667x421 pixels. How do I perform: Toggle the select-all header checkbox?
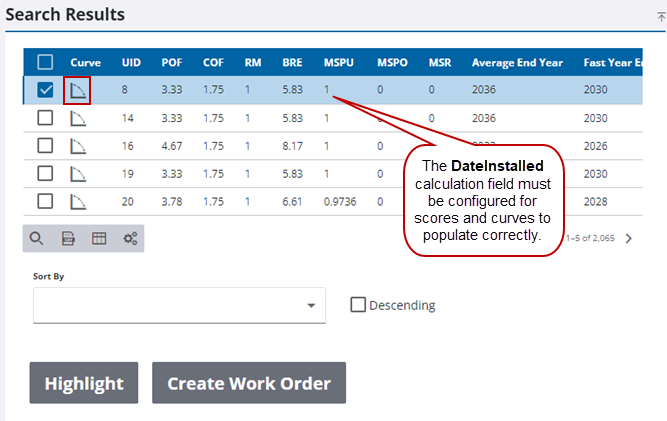pyautogui.click(x=45, y=62)
